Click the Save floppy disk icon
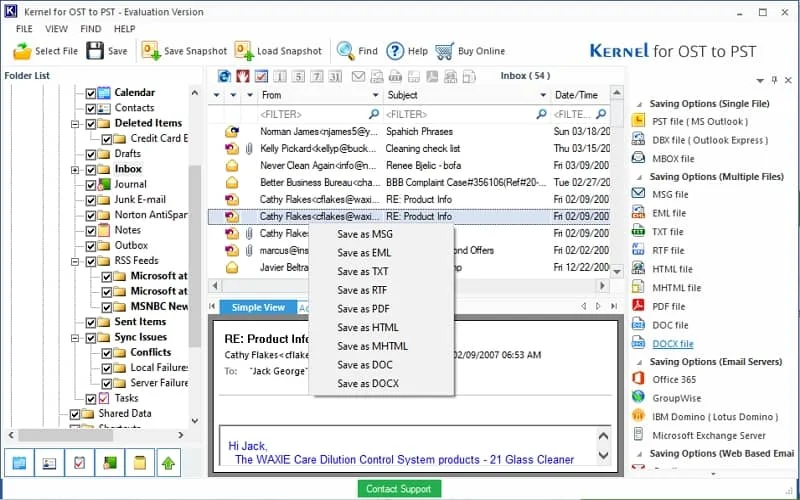The height and width of the screenshot is (500, 800). 95,51
